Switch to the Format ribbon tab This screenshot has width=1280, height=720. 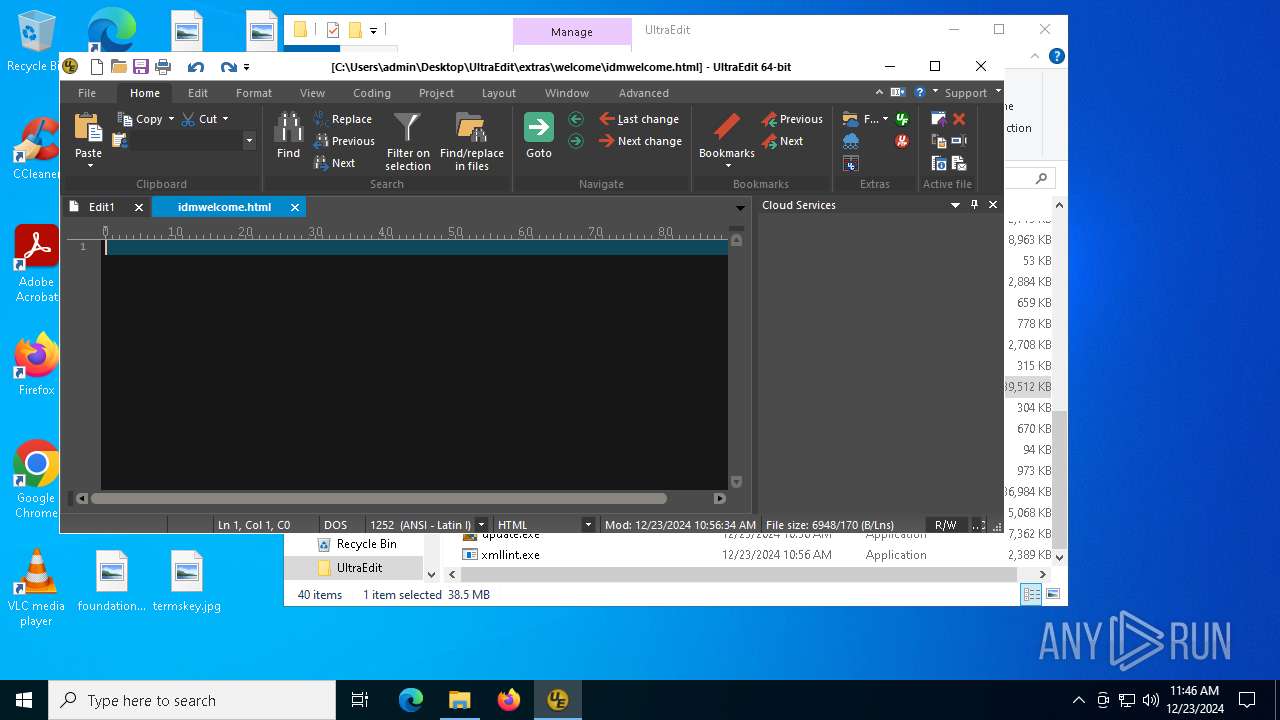(254, 93)
